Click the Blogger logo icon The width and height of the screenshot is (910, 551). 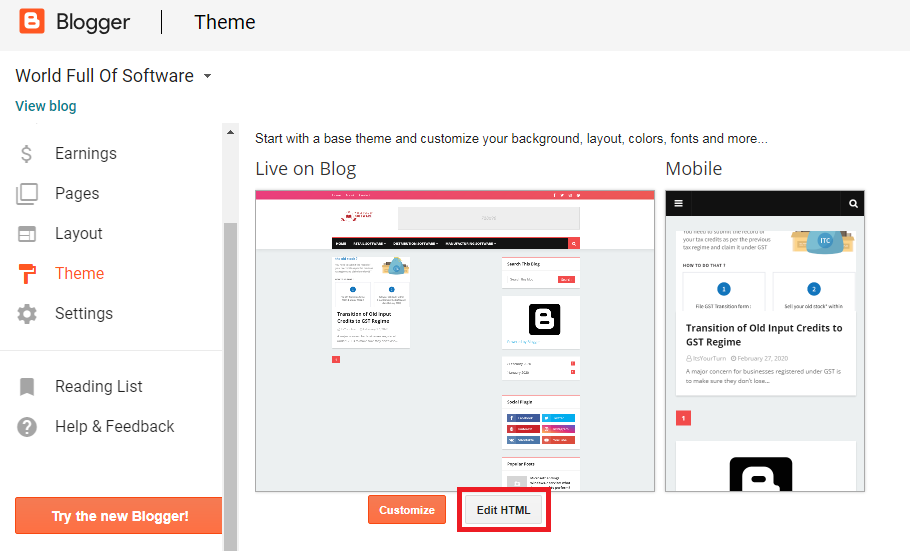pyautogui.click(x=31, y=21)
